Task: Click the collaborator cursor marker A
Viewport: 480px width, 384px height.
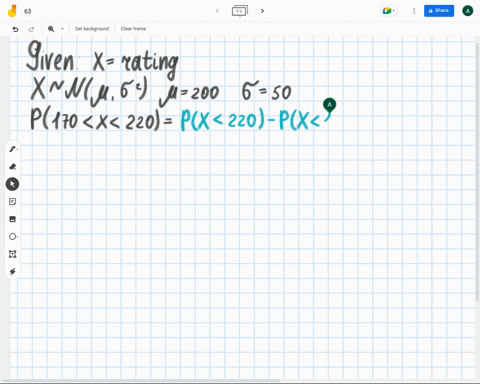Action: pyautogui.click(x=329, y=105)
